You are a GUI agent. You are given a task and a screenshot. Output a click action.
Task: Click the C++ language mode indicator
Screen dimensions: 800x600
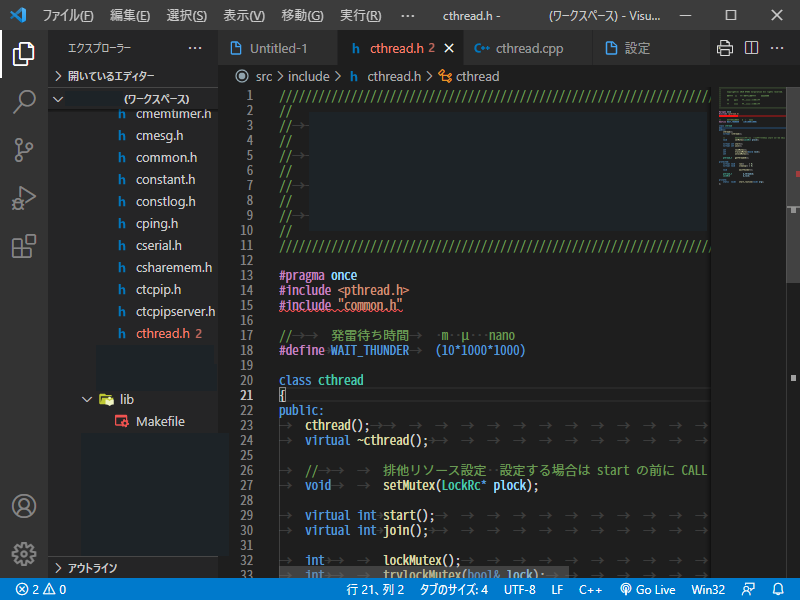click(590, 589)
